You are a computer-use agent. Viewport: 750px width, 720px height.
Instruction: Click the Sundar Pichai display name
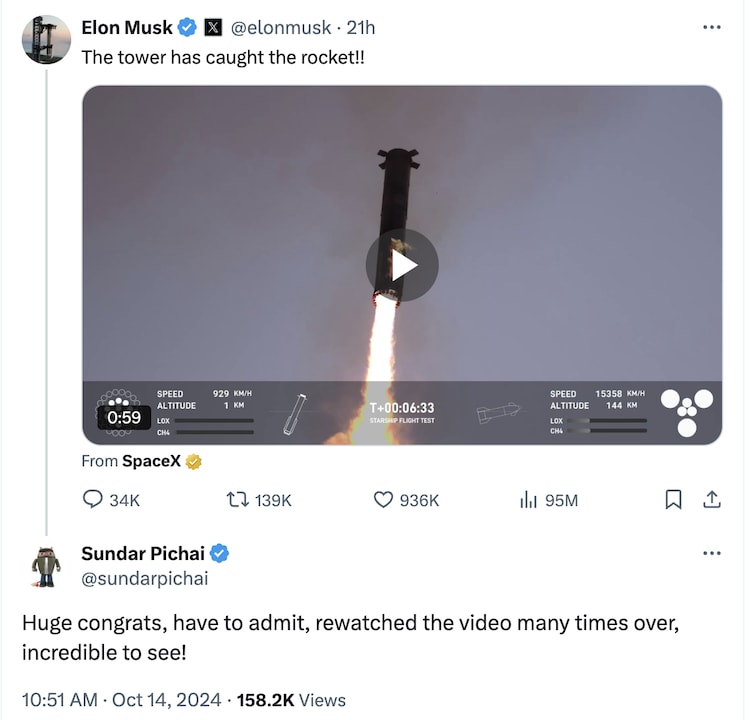143,553
